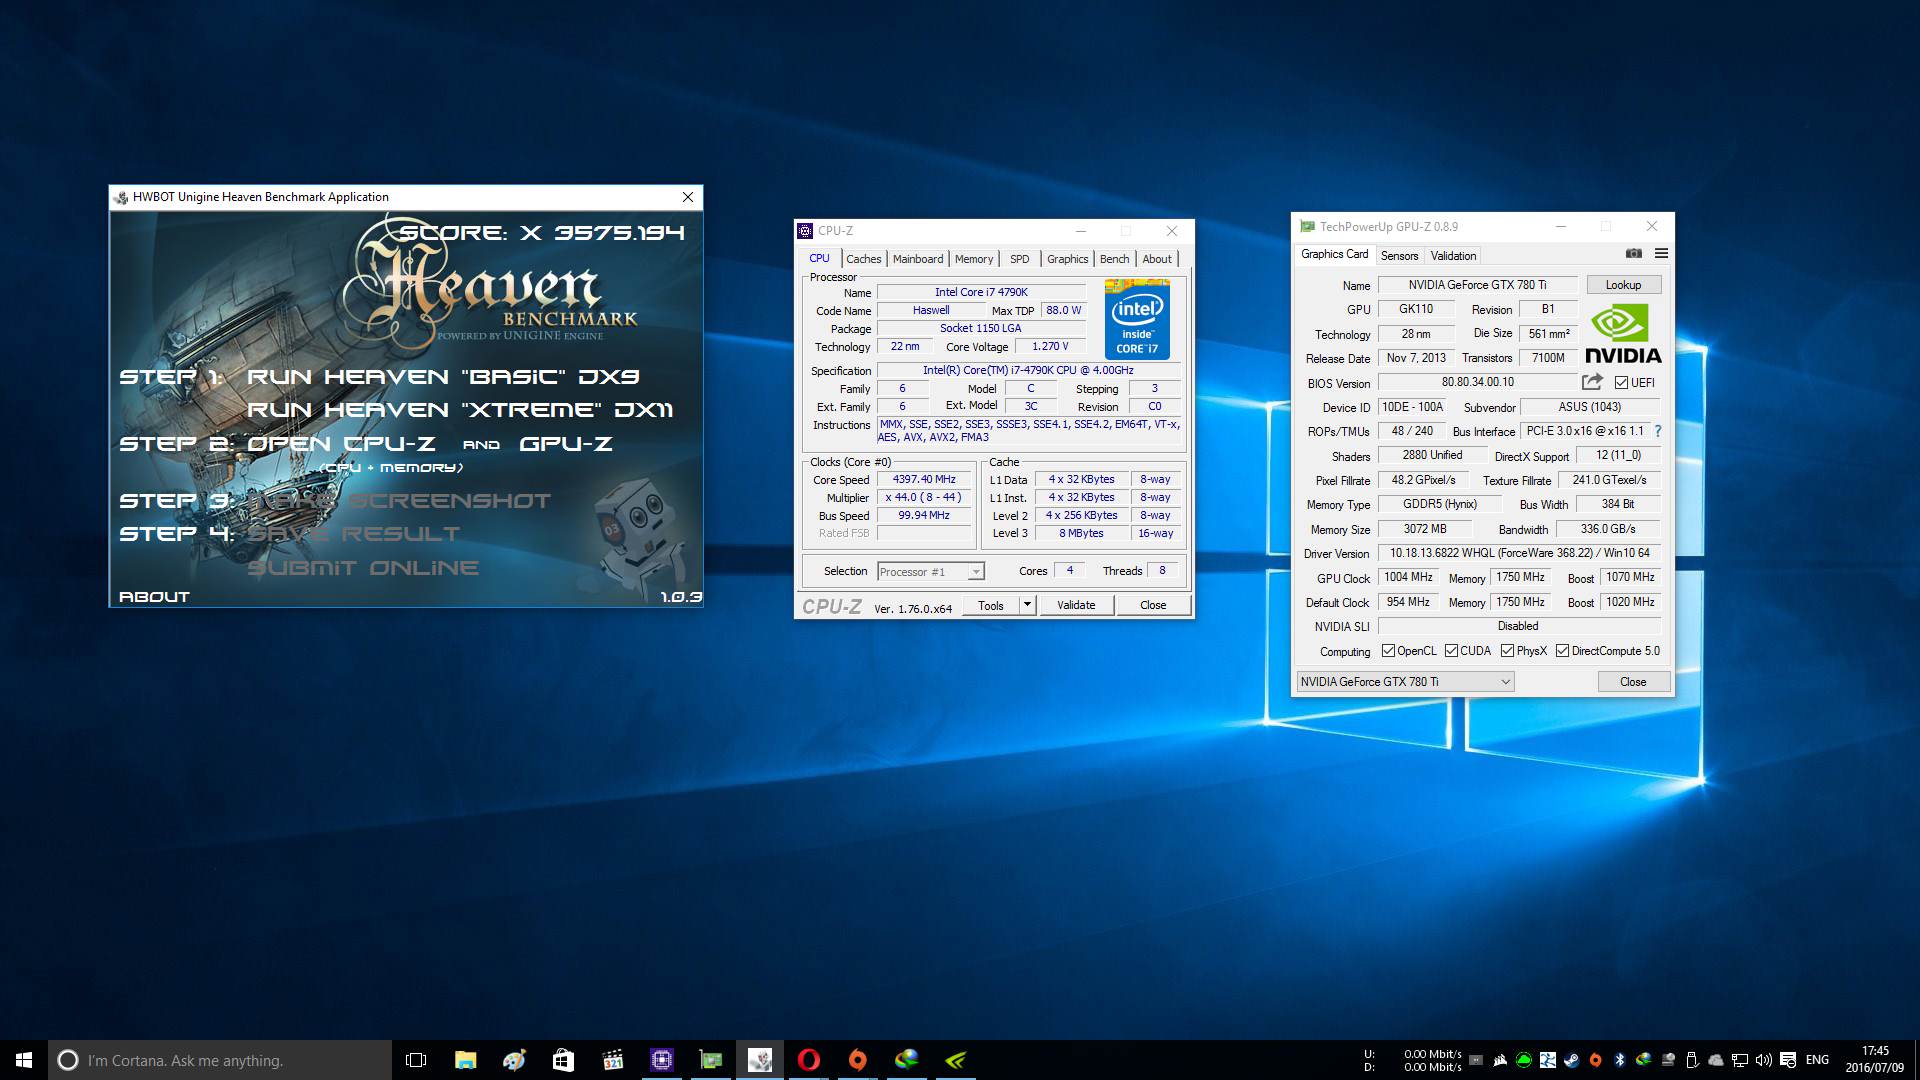Open the Graphics tab in CPU-Z

1067,259
